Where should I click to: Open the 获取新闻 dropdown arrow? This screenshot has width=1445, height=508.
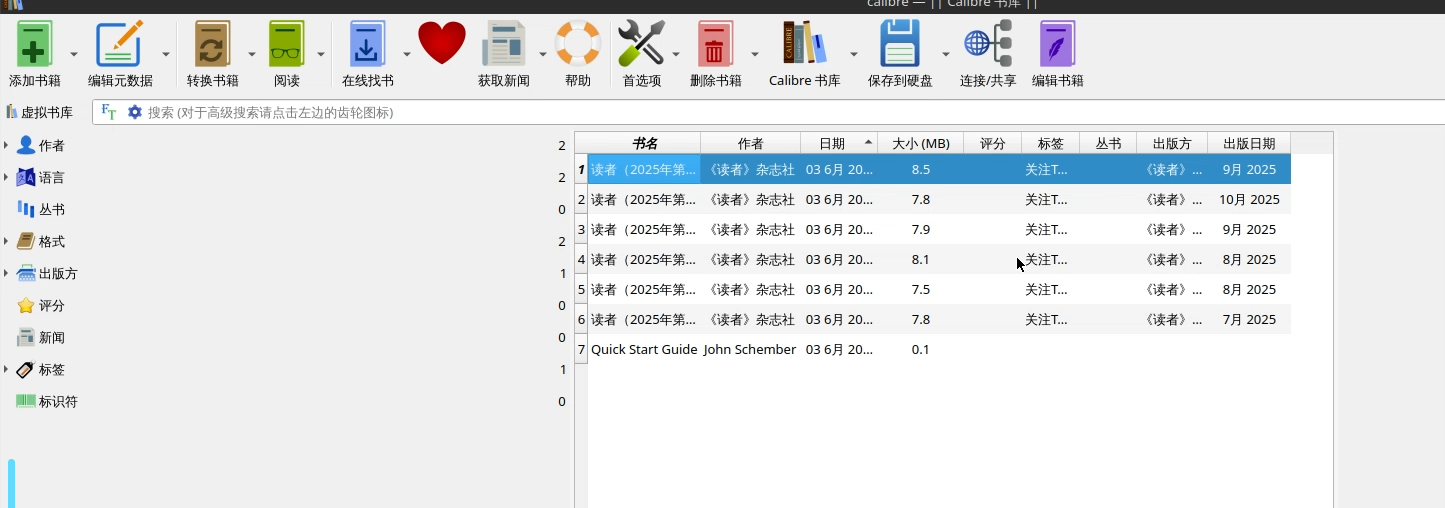pos(543,54)
